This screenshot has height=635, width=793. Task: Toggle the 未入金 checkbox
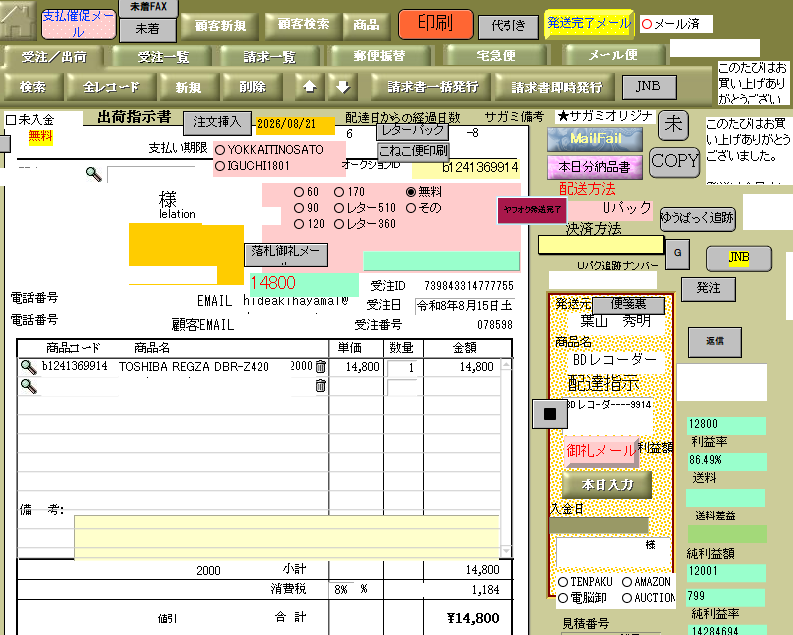[11, 120]
